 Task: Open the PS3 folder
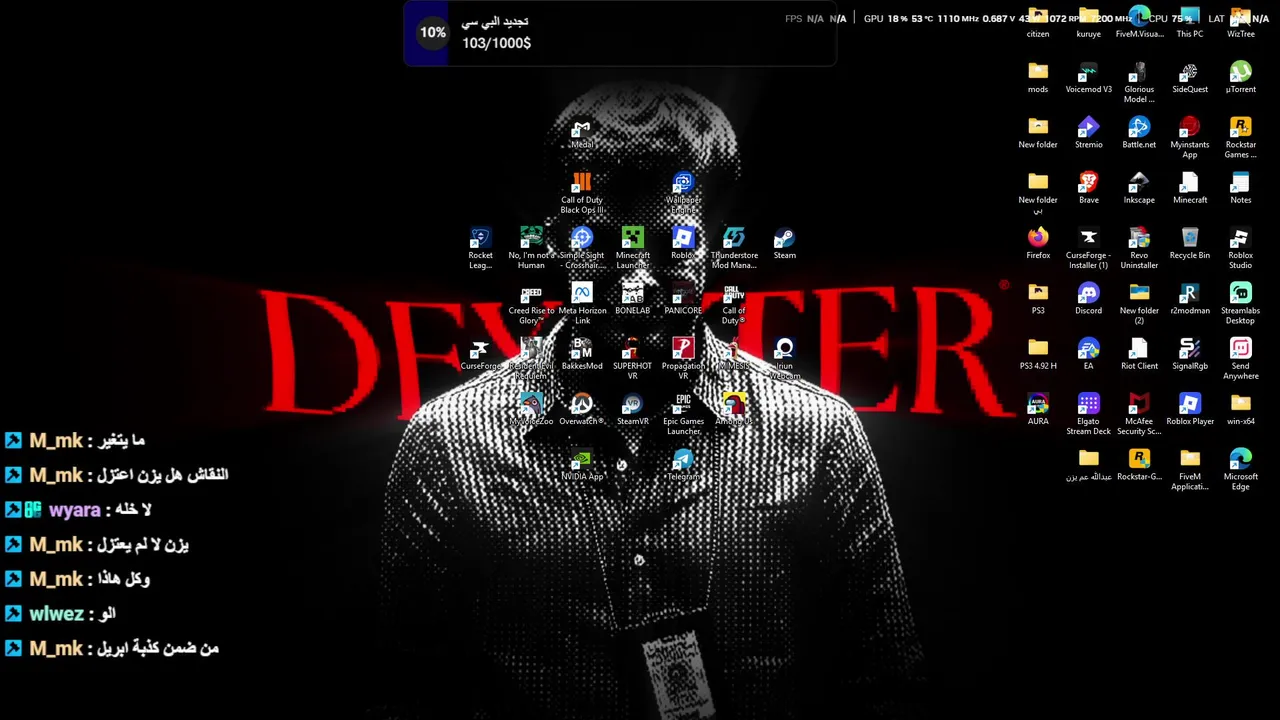pos(1038,299)
